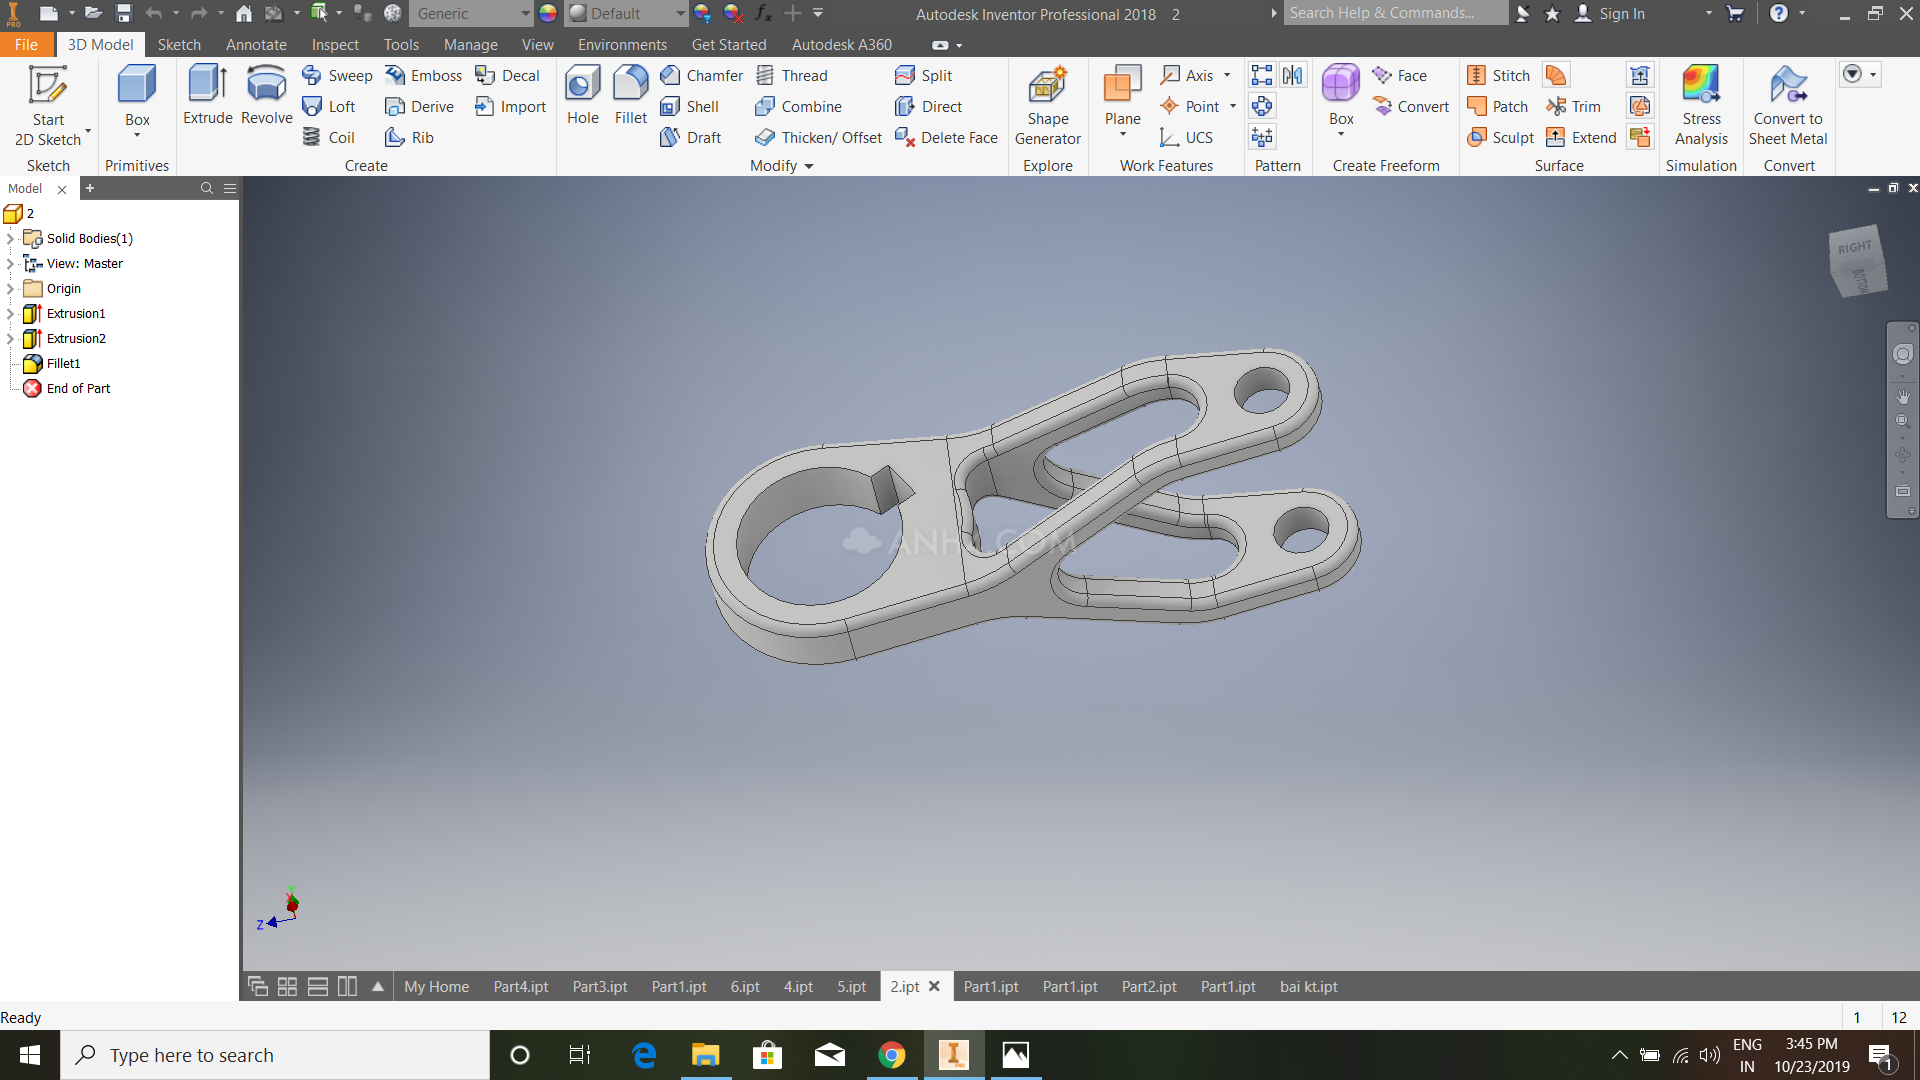Viewport: 1920px width, 1080px height.
Task: Expand the Extrusion1 feature
Action: 10,314
